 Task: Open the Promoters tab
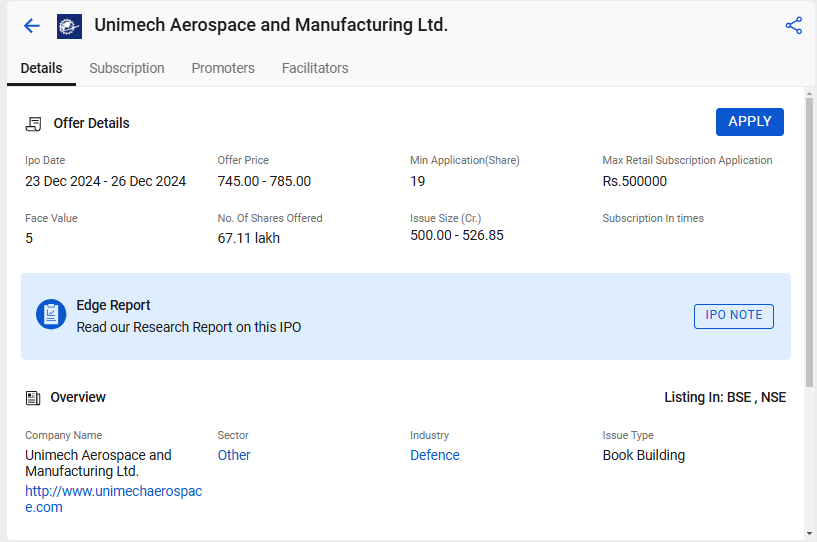(x=223, y=68)
